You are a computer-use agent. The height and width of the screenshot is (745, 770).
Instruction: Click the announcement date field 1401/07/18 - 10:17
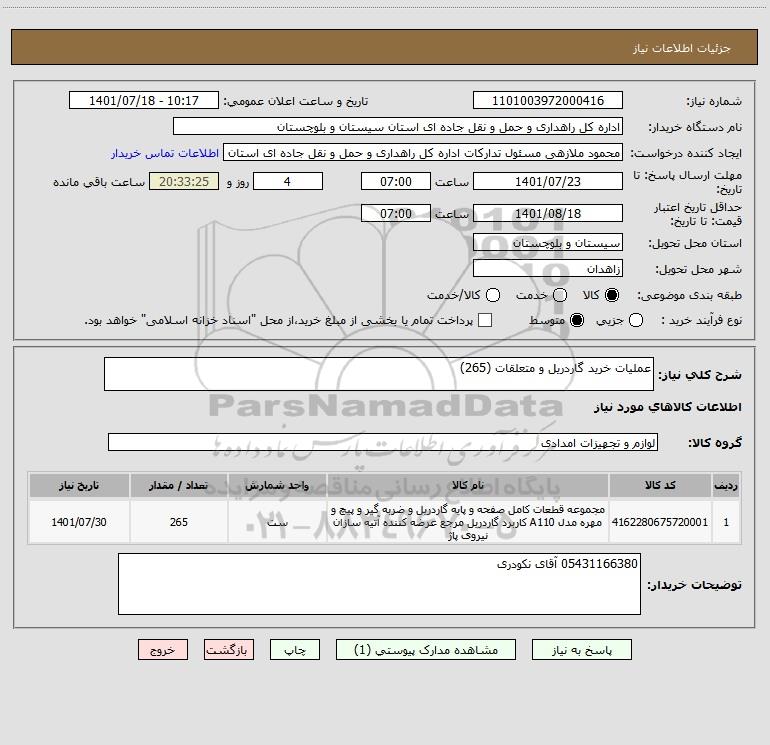coord(144,100)
